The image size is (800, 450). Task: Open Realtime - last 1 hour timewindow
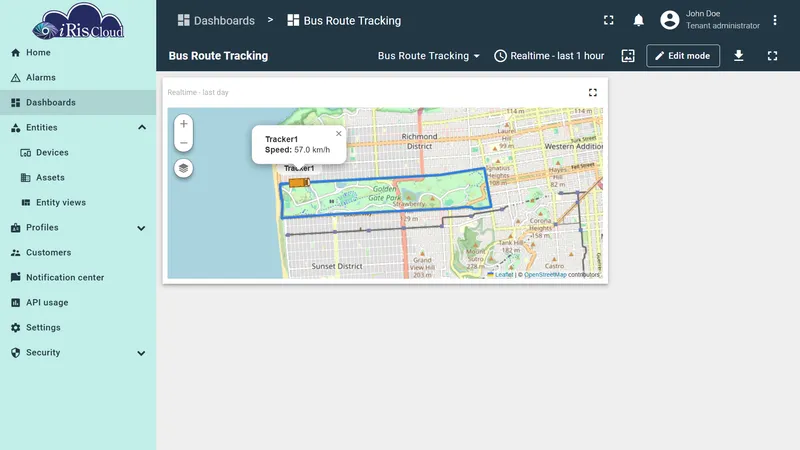pos(549,56)
